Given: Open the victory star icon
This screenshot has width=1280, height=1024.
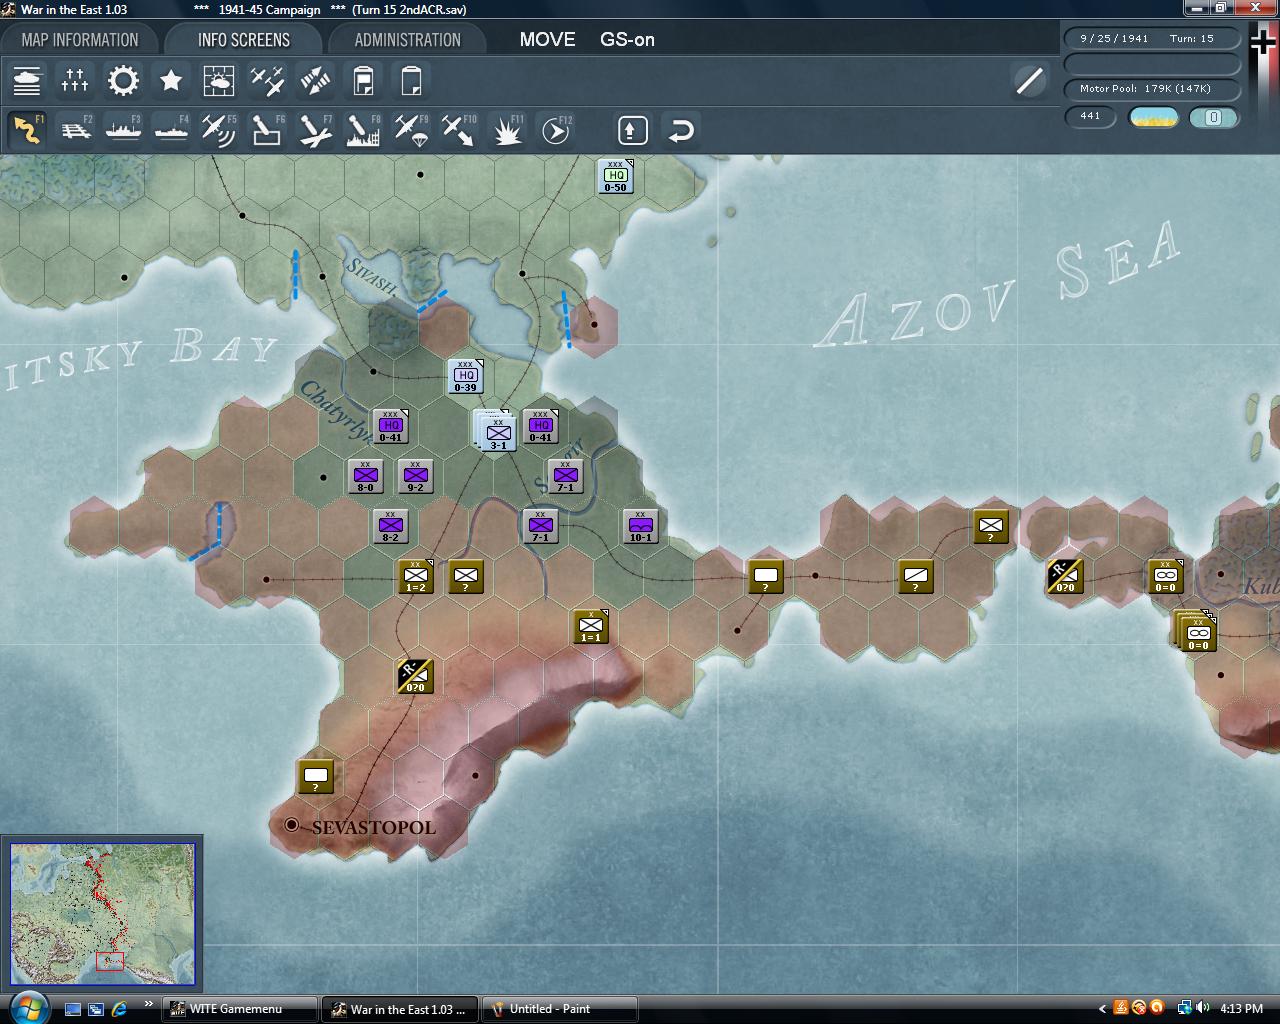Looking at the screenshot, I should 171,81.
